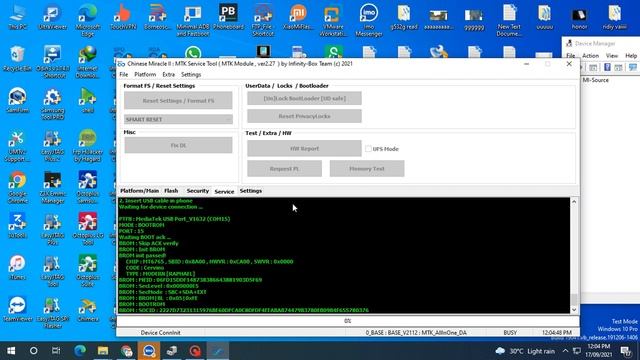640x360 pixels.
Task: Open the Z3X Shell Manager icon
Action: tap(52, 187)
